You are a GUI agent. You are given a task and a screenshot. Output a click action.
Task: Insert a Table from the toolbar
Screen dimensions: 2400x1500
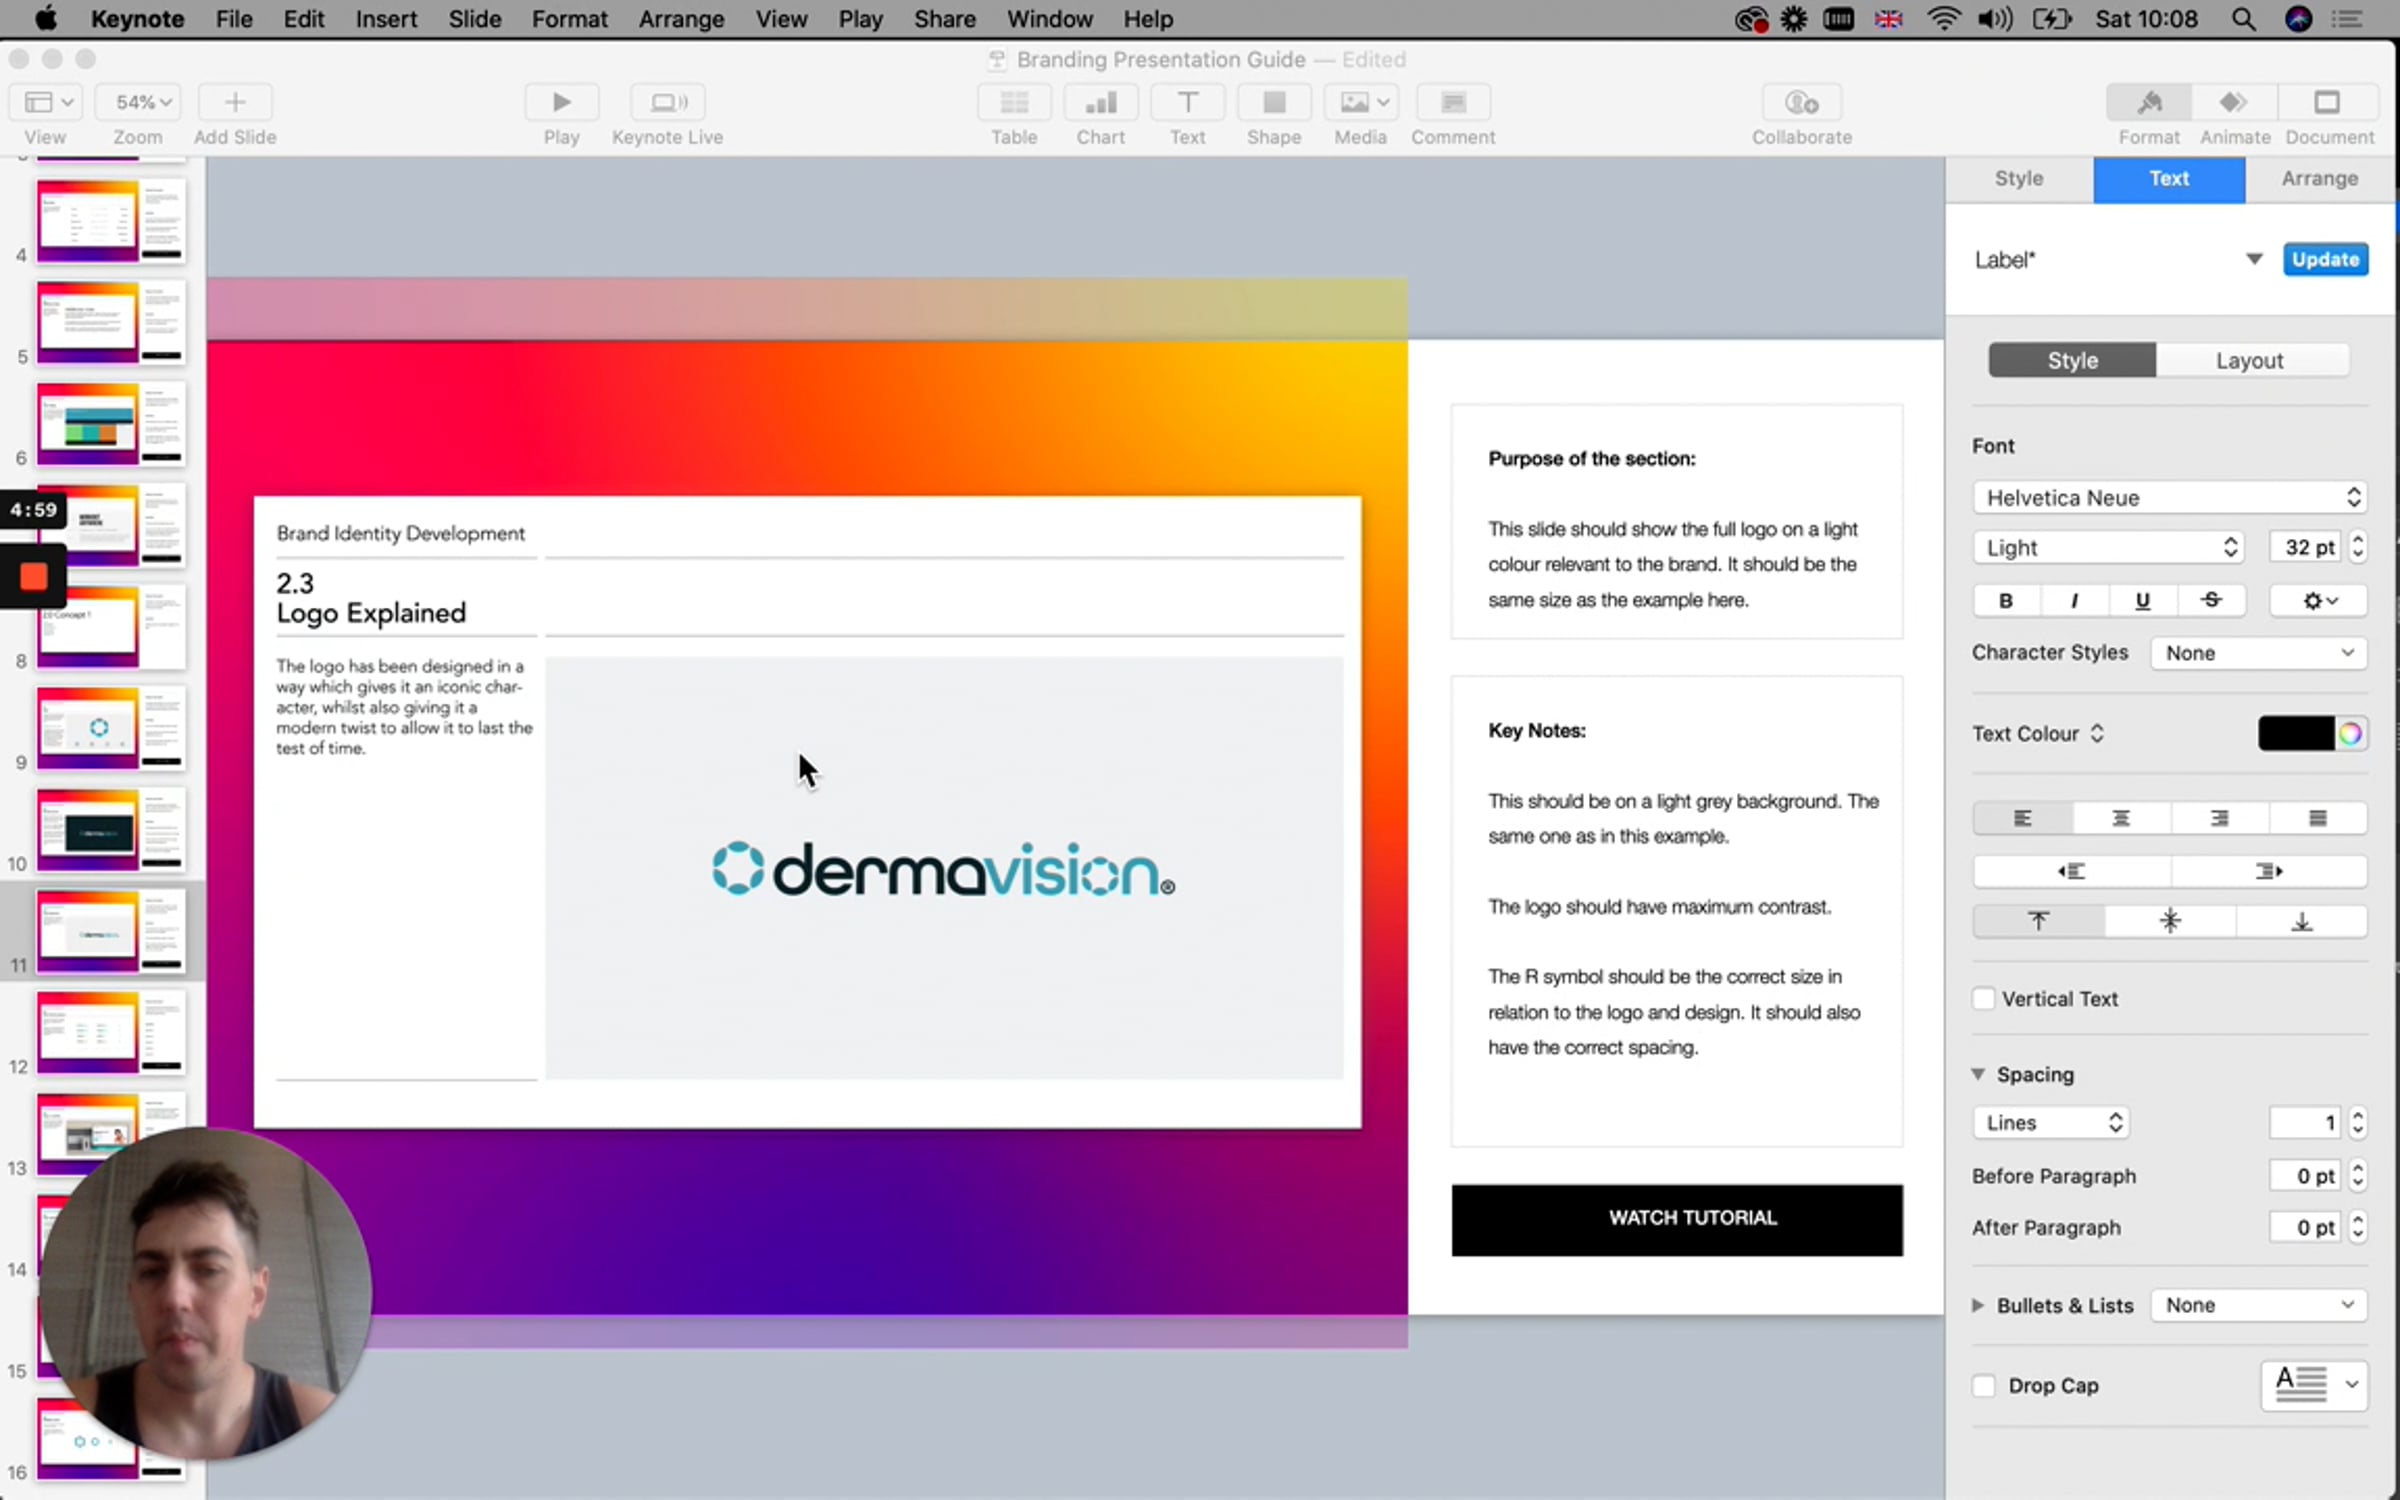(x=1013, y=102)
